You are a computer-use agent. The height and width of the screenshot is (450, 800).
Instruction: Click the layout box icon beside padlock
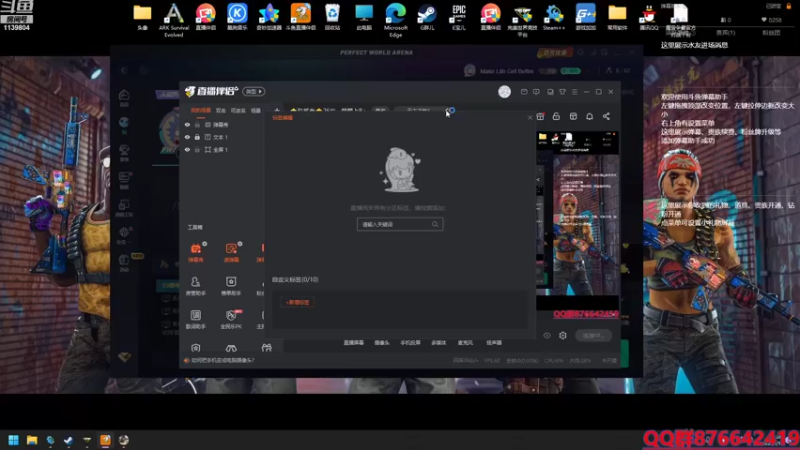(573, 116)
